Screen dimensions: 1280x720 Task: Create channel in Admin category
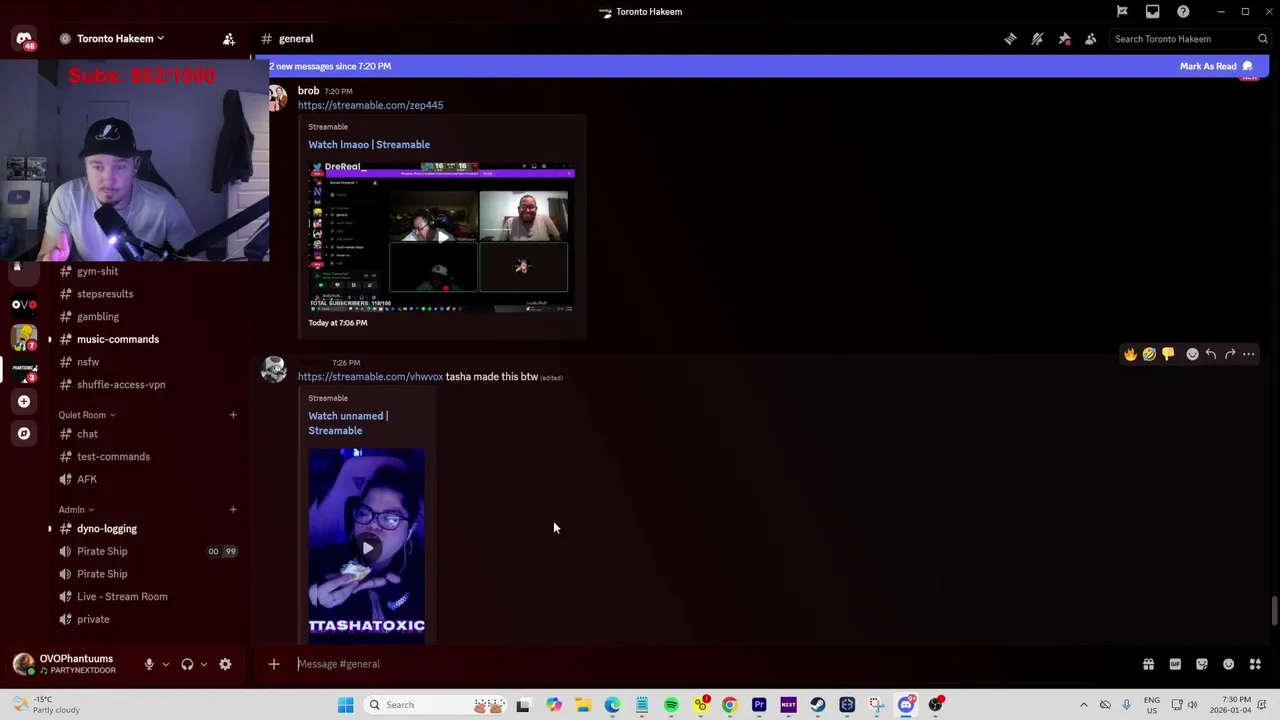(x=233, y=510)
